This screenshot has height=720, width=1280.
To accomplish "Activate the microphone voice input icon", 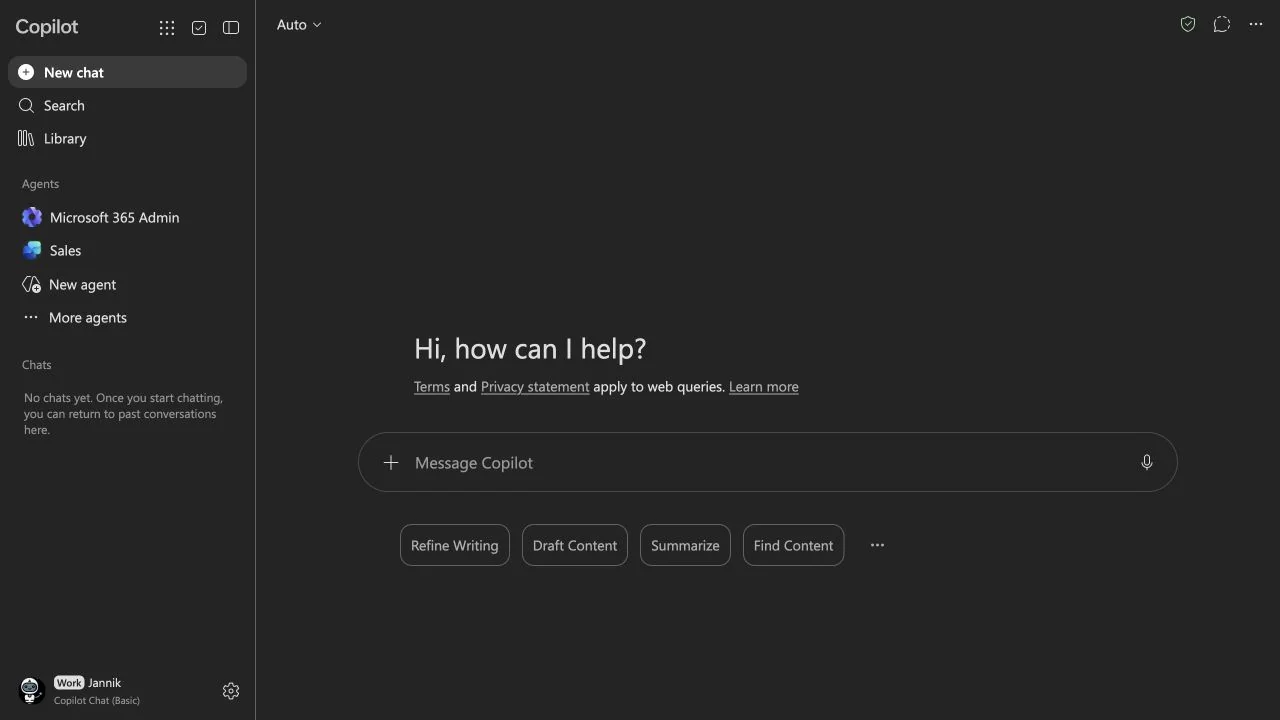I will pyautogui.click(x=1147, y=462).
